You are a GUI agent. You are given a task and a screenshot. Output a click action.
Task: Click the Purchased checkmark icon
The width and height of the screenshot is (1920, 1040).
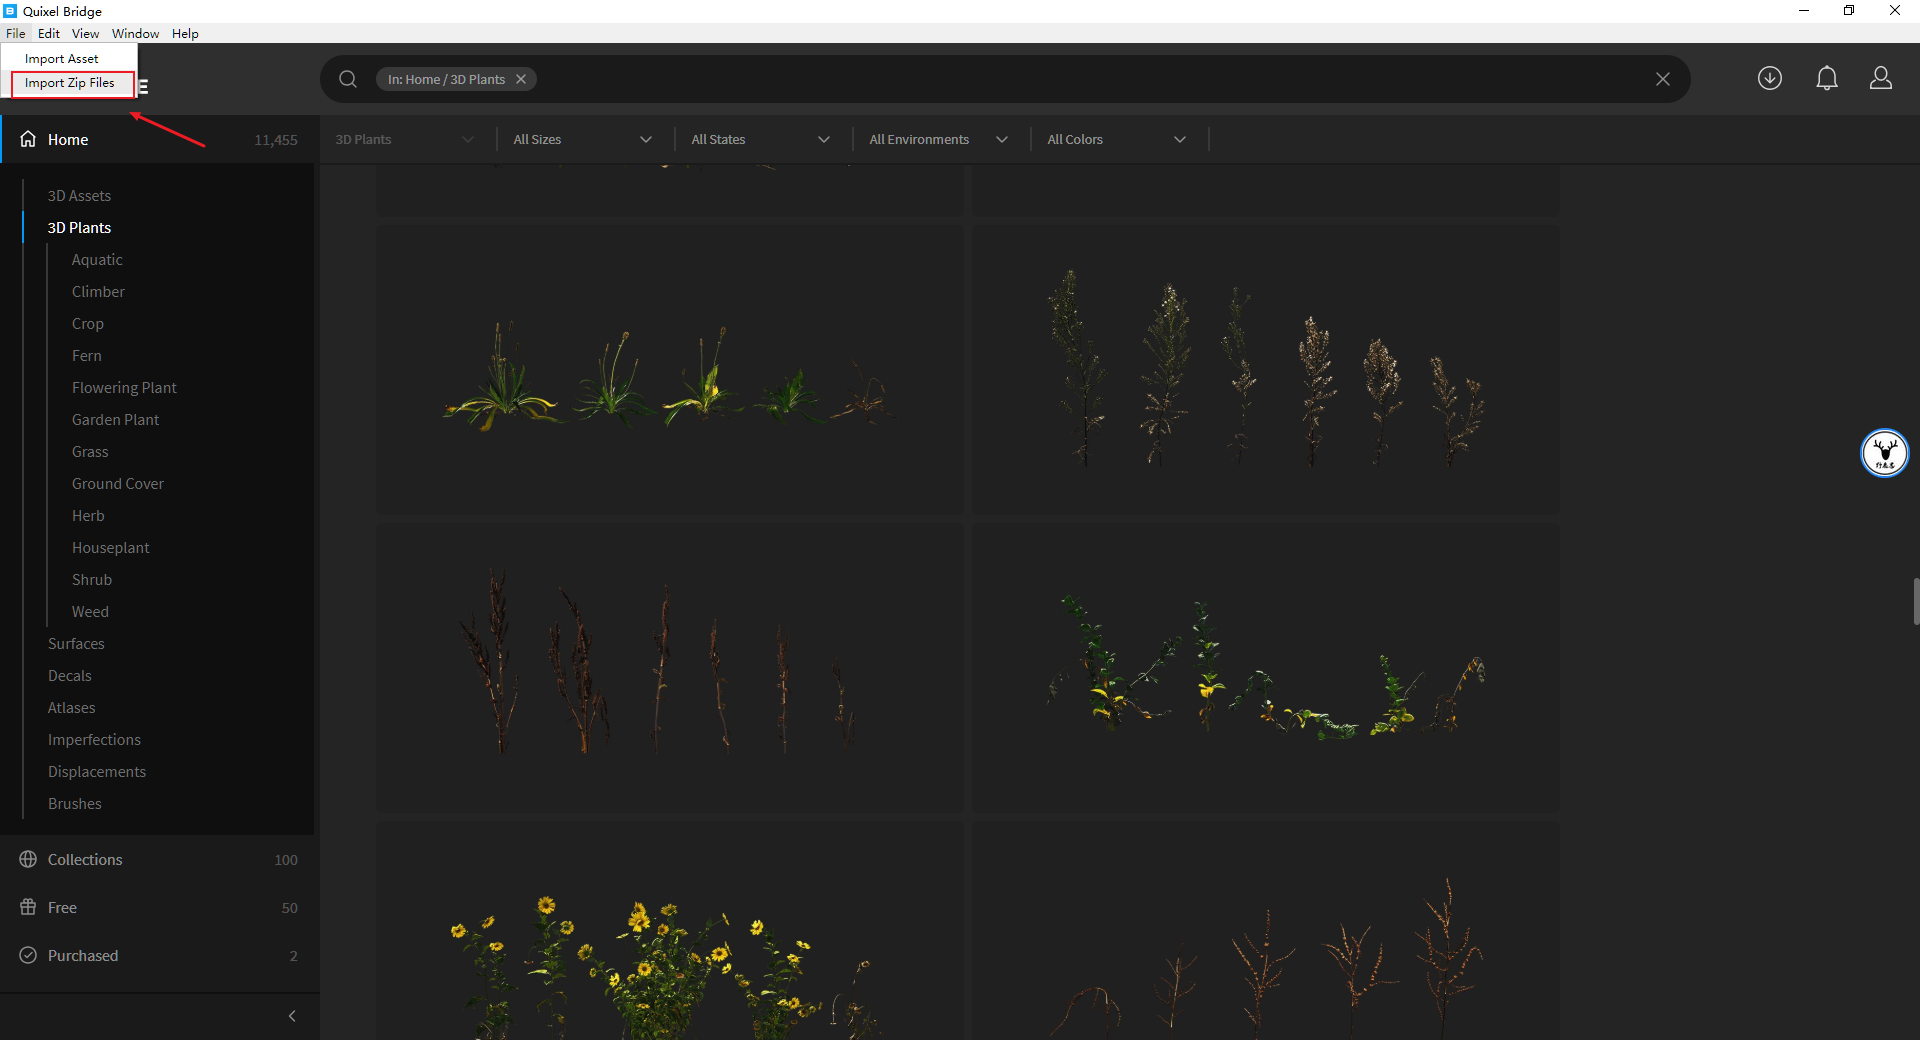[x=28, y=955]
